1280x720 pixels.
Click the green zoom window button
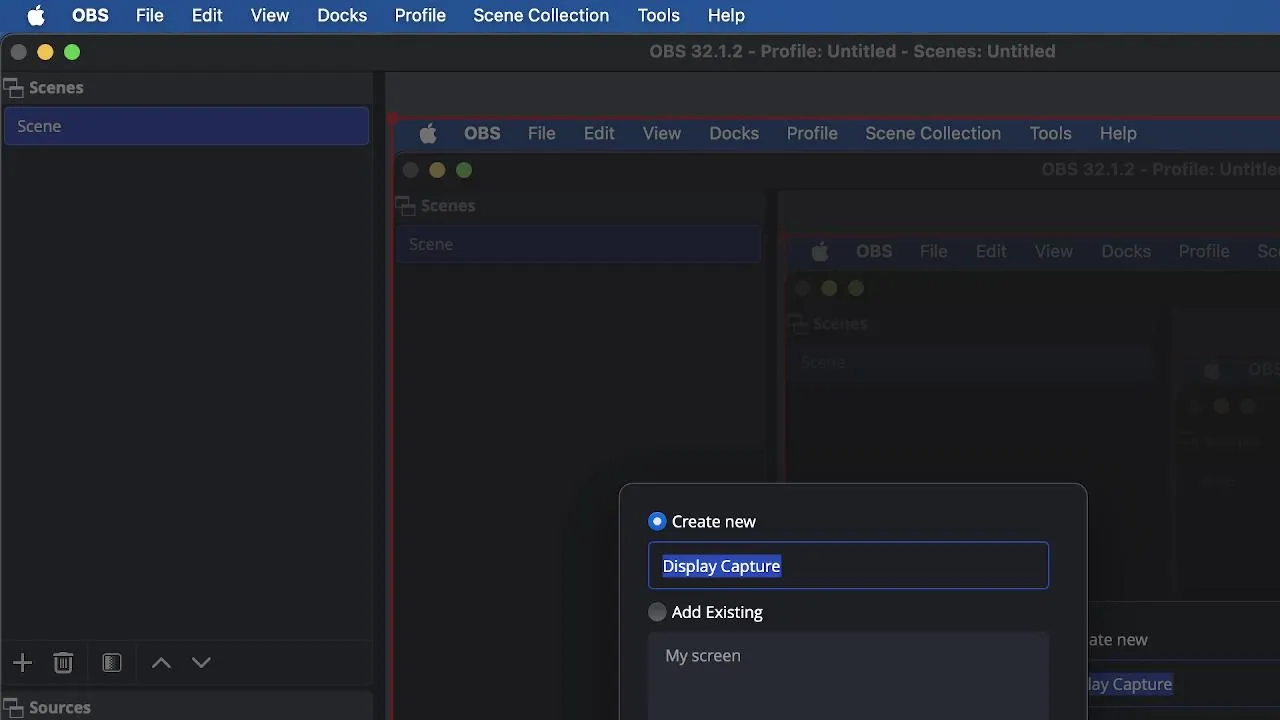click(x=72, y=52)
